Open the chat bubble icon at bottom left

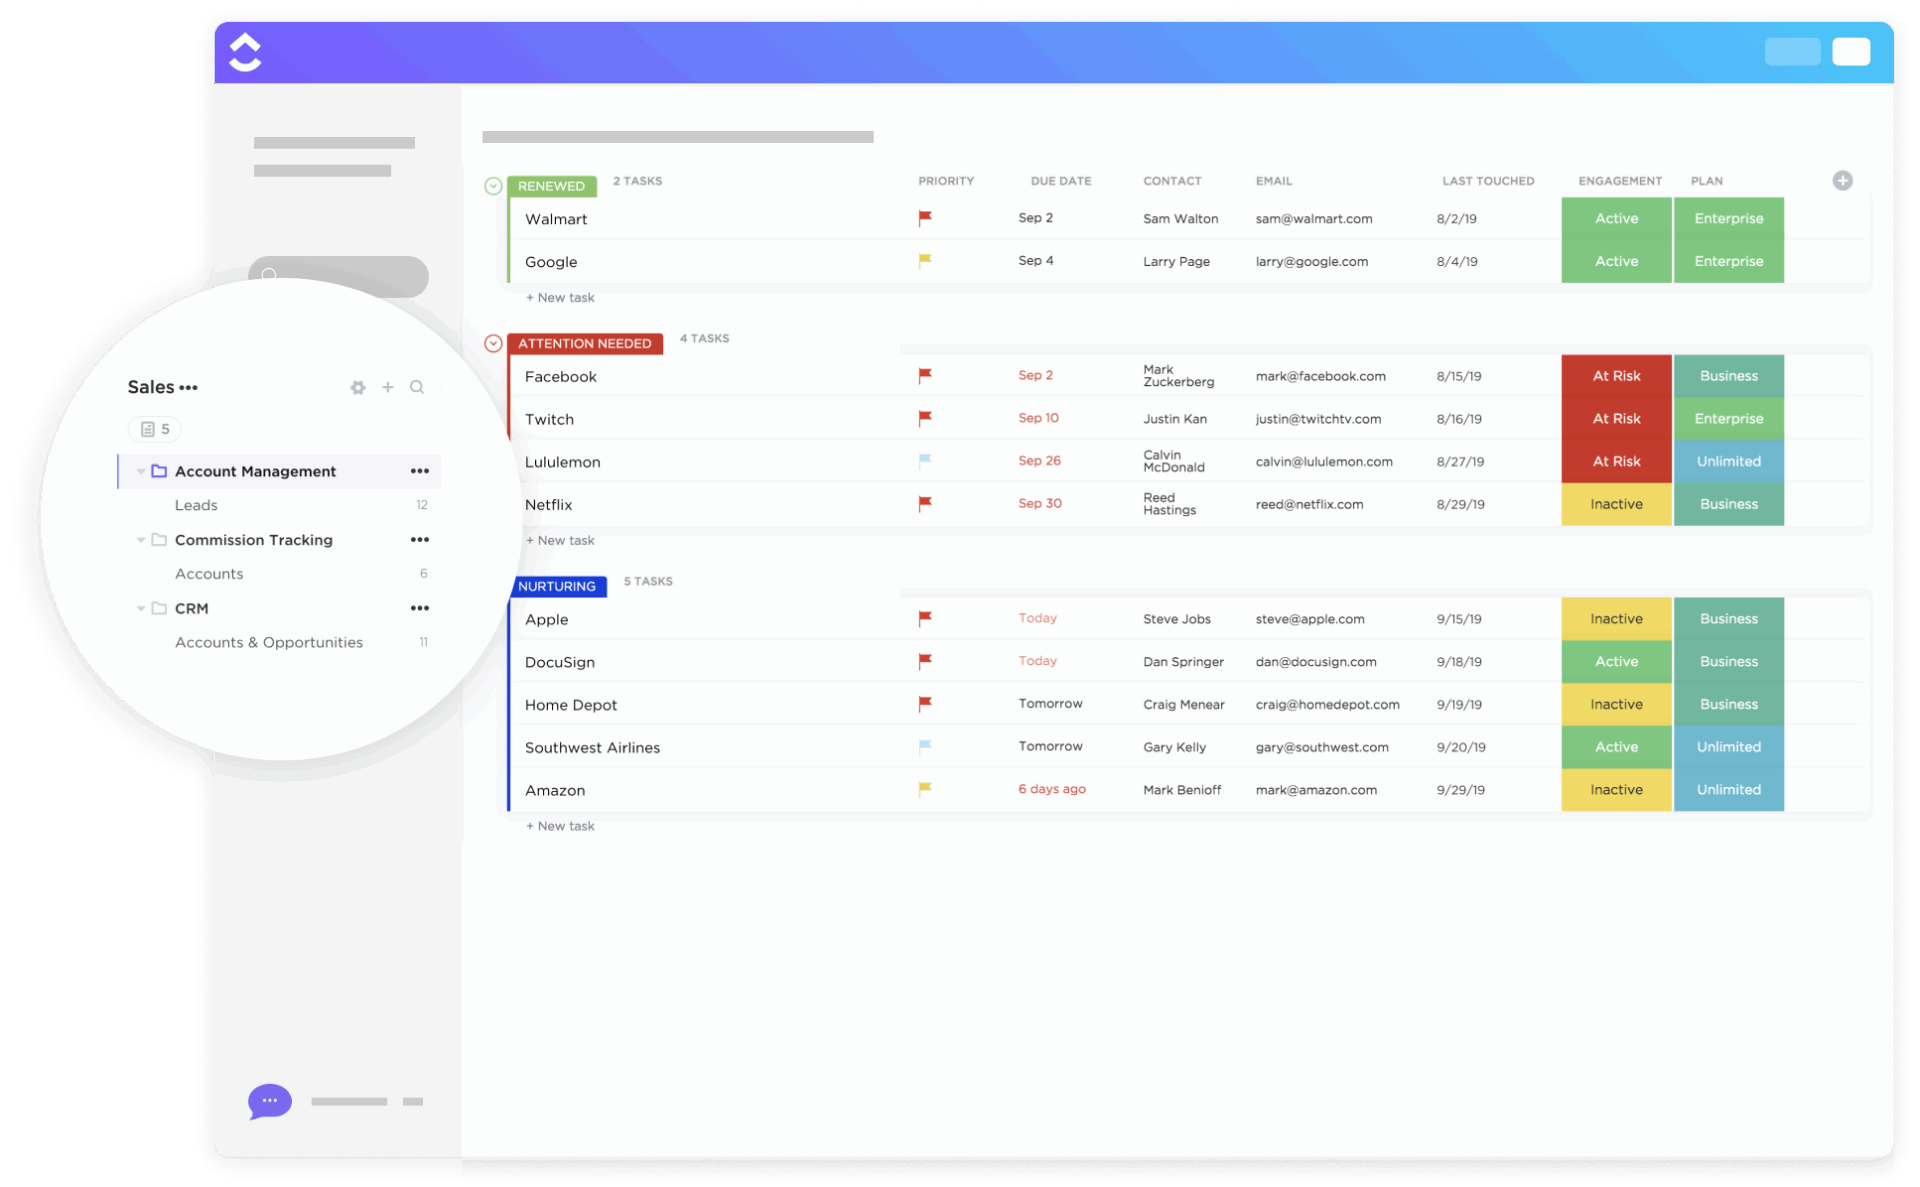[x=268, y=1101]
